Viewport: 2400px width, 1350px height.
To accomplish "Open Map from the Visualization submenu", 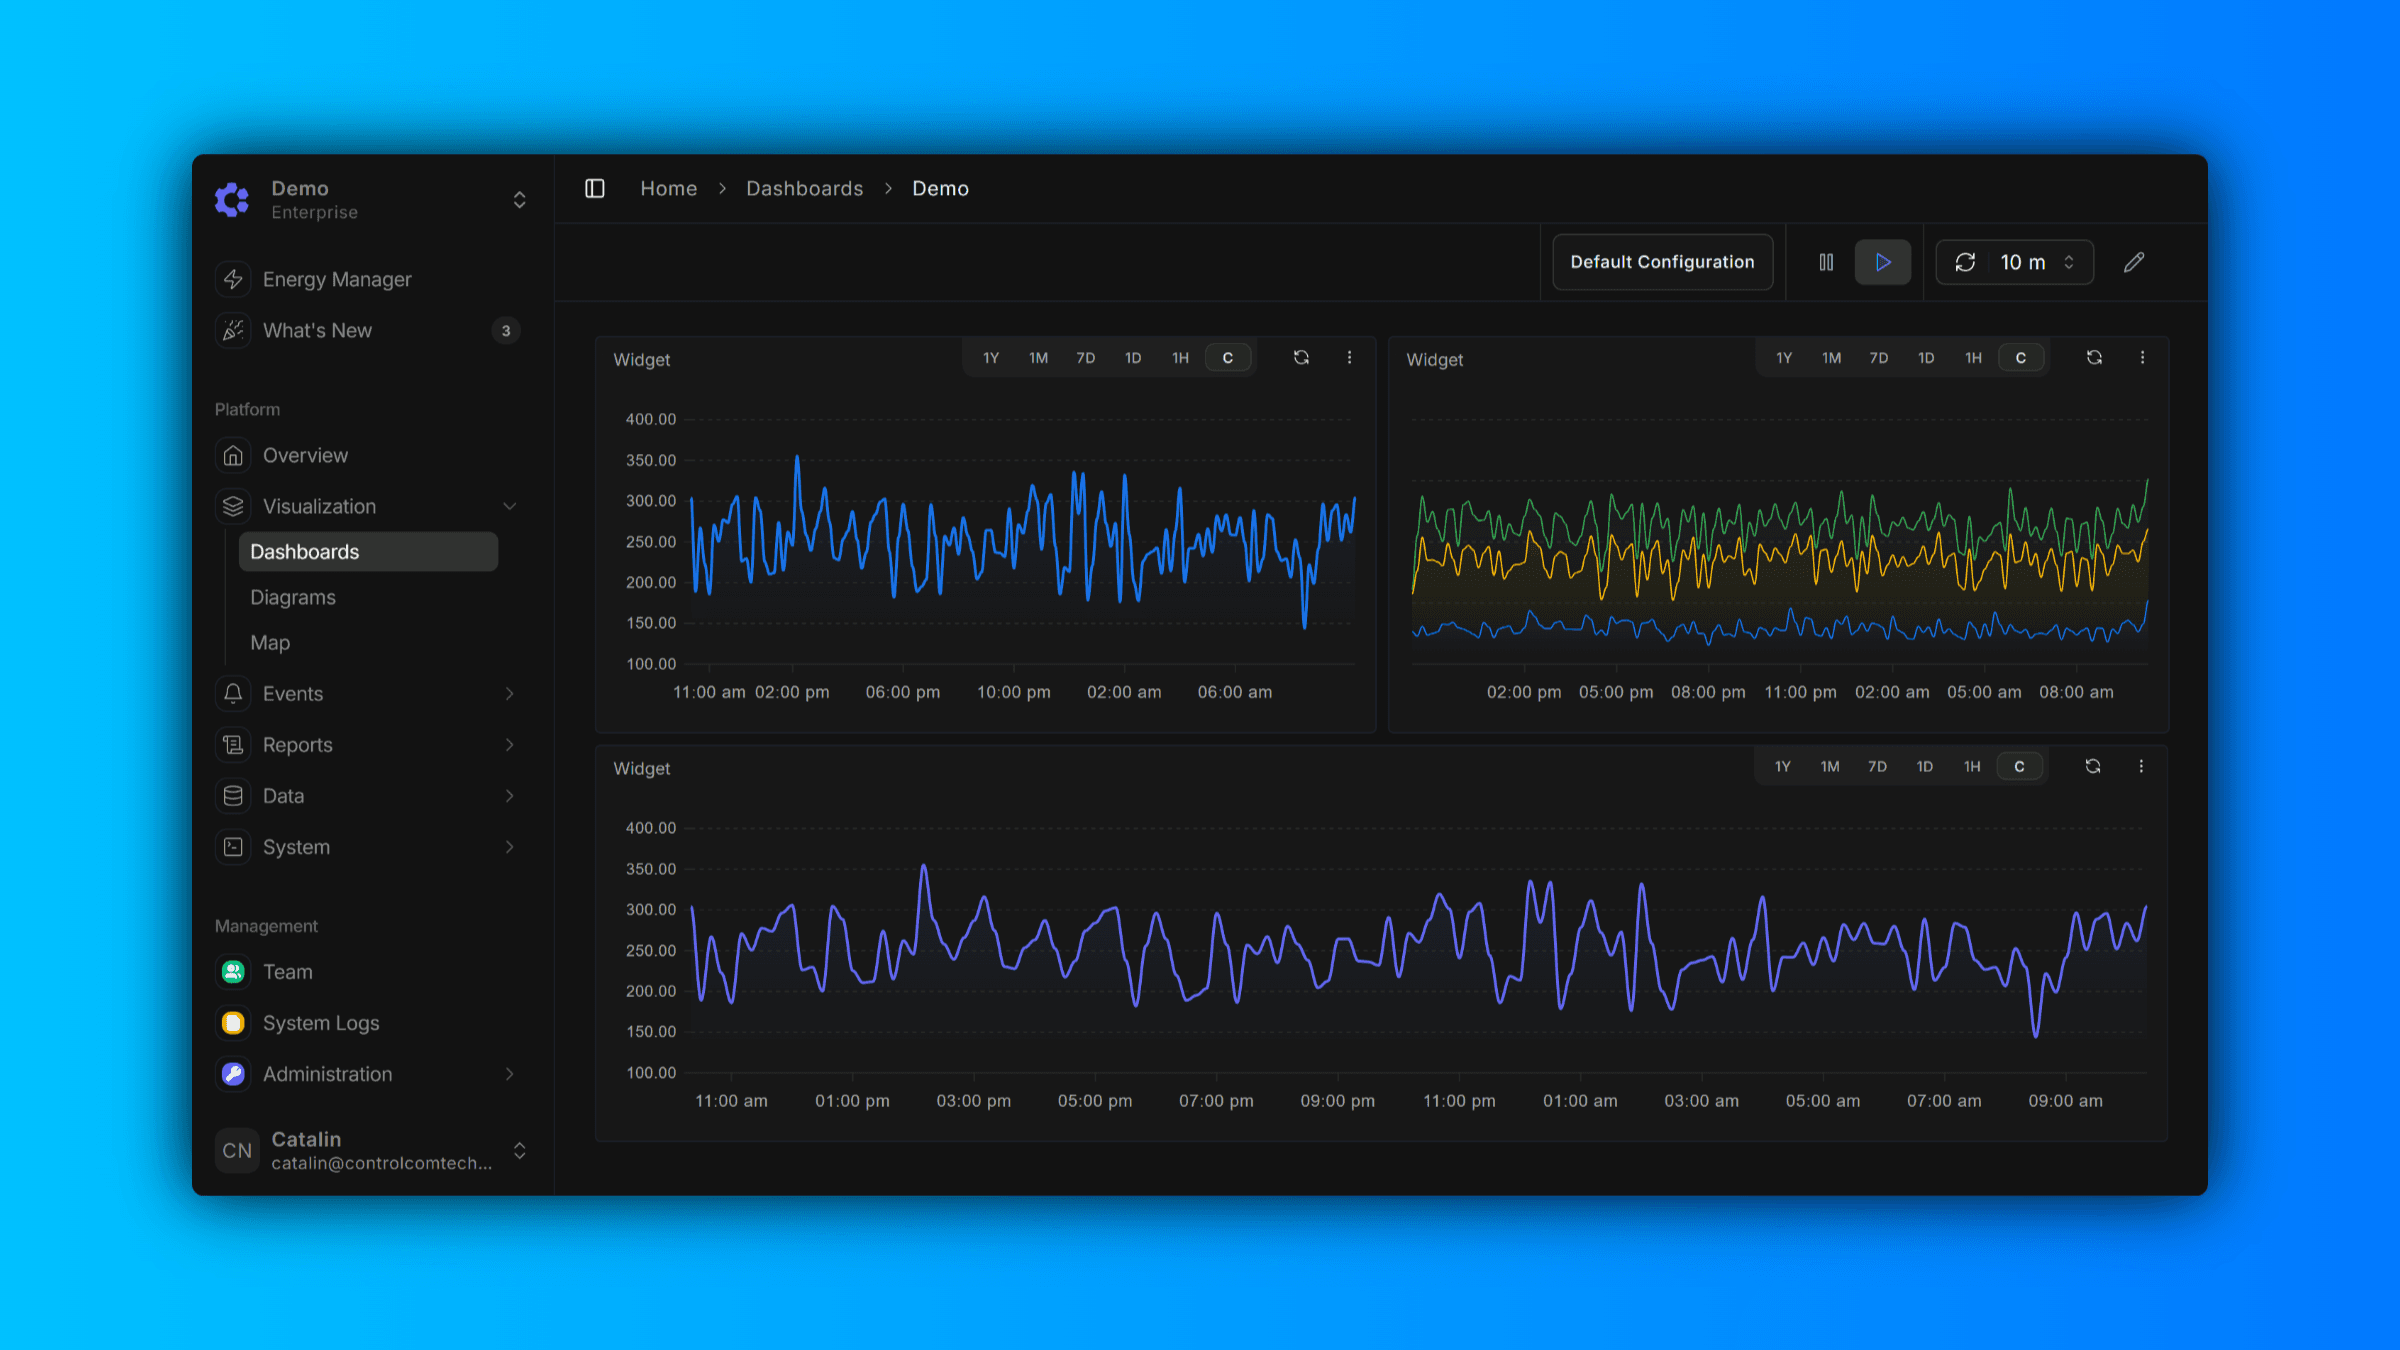I will coord(270,642).
